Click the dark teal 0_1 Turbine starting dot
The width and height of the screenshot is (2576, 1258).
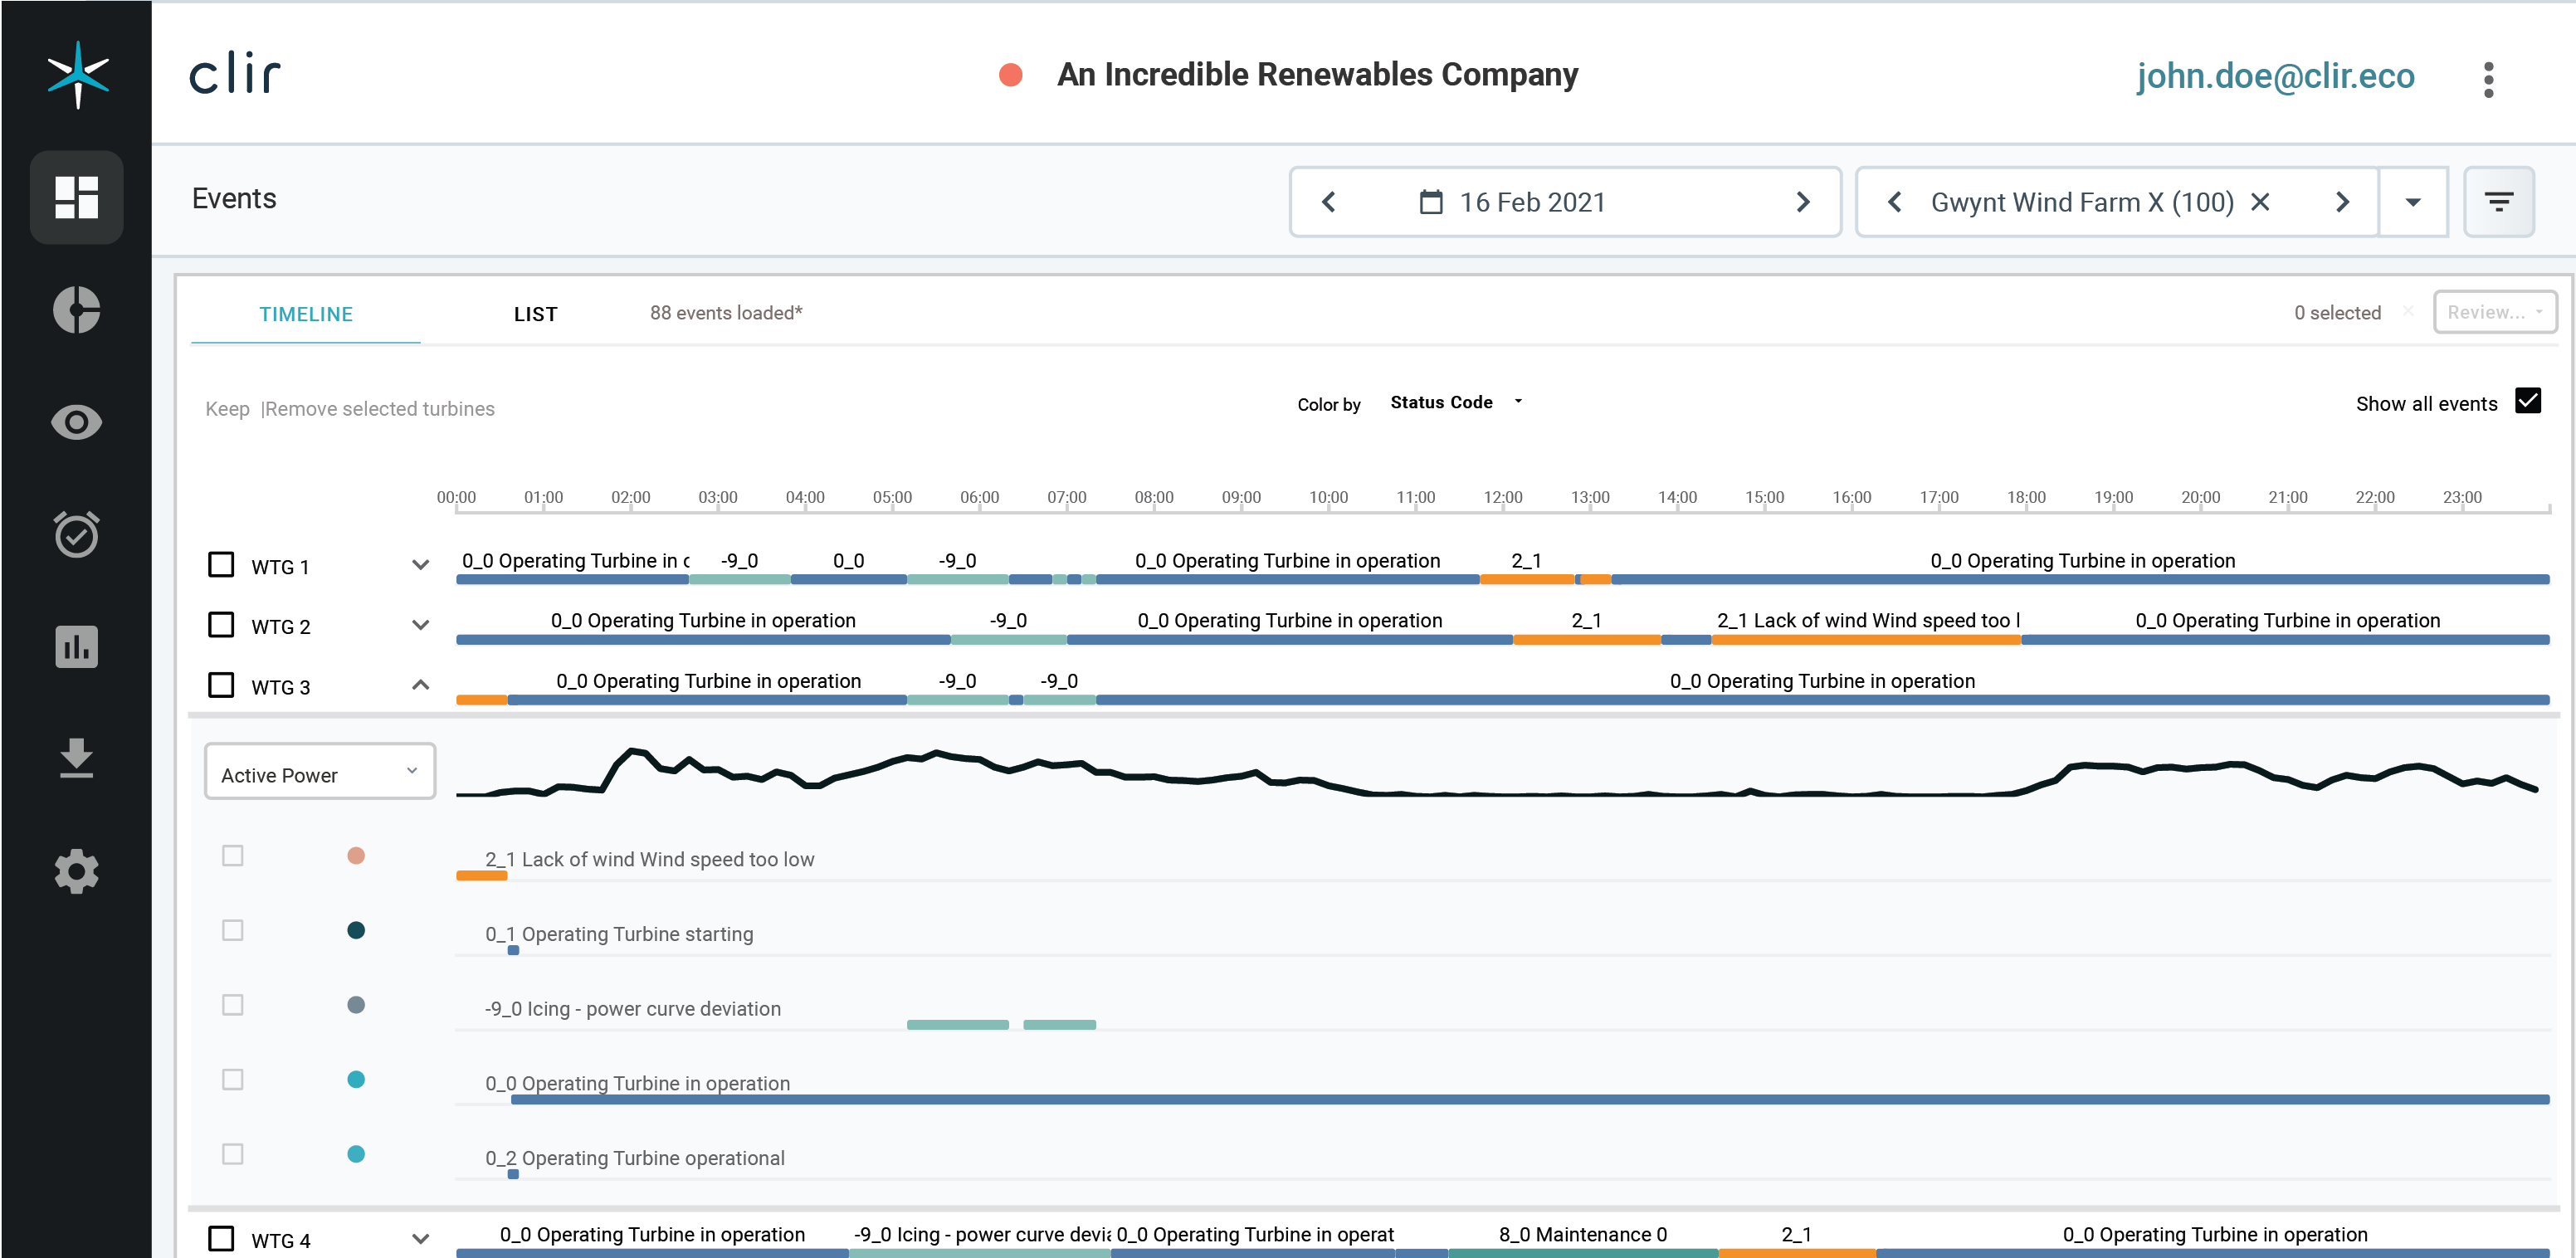[x=356, y=931]
